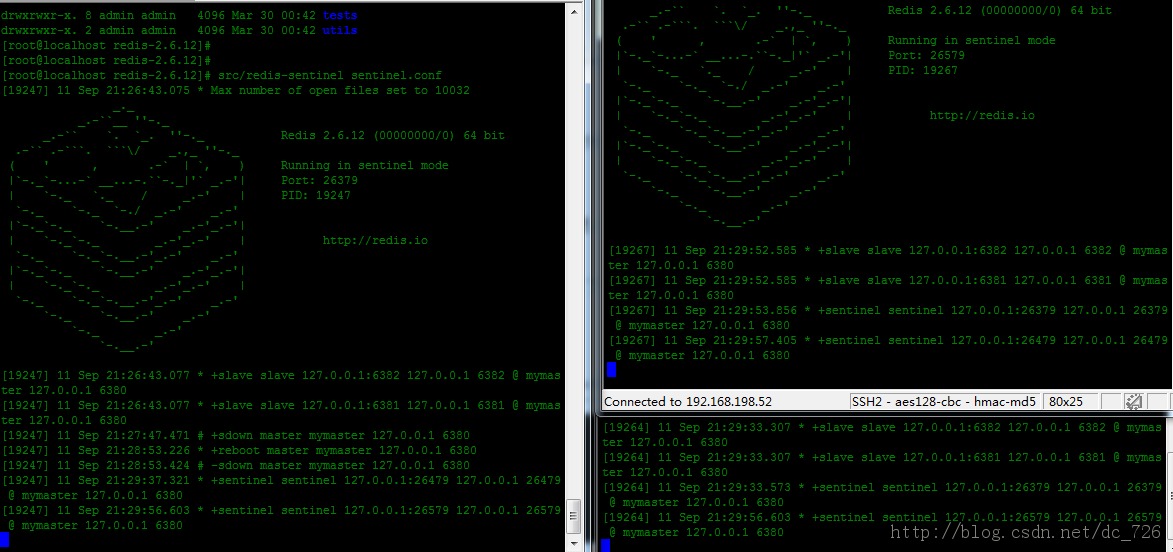Click 'PID: 19247' in left terminal
The width and height of the screenshot is (1173, 552).
pos(316,195)
